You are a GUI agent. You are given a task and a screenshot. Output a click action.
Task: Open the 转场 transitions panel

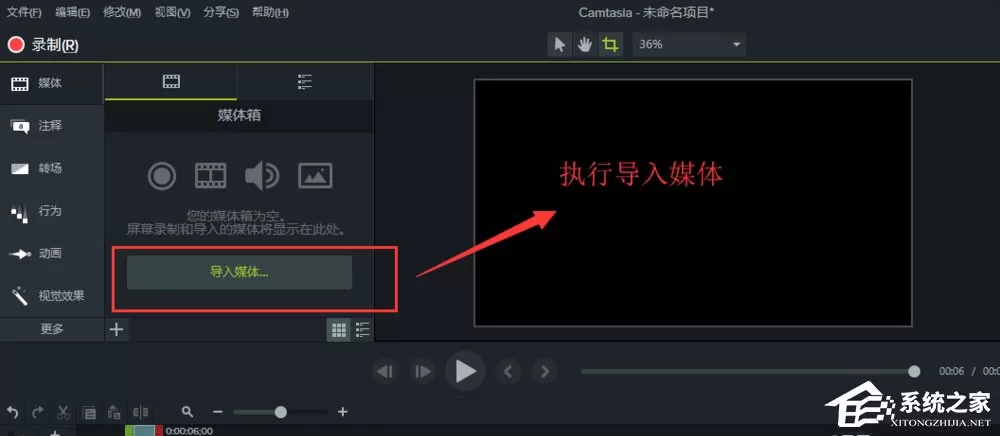pos(51,168)
